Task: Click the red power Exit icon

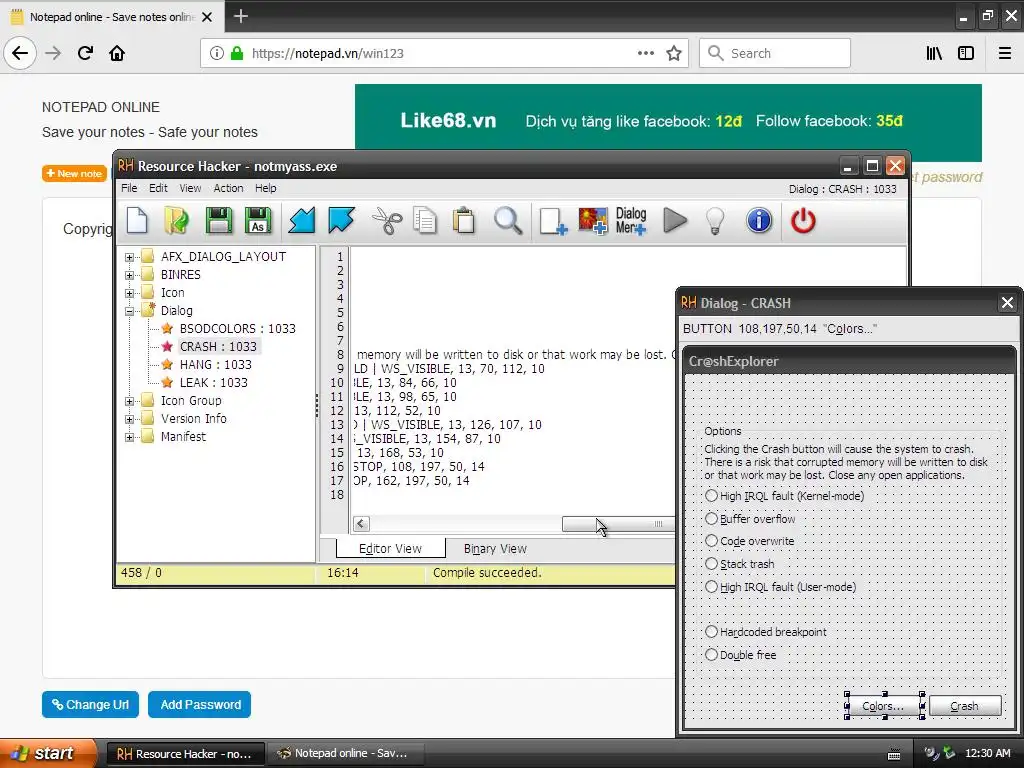Action: 803,221
